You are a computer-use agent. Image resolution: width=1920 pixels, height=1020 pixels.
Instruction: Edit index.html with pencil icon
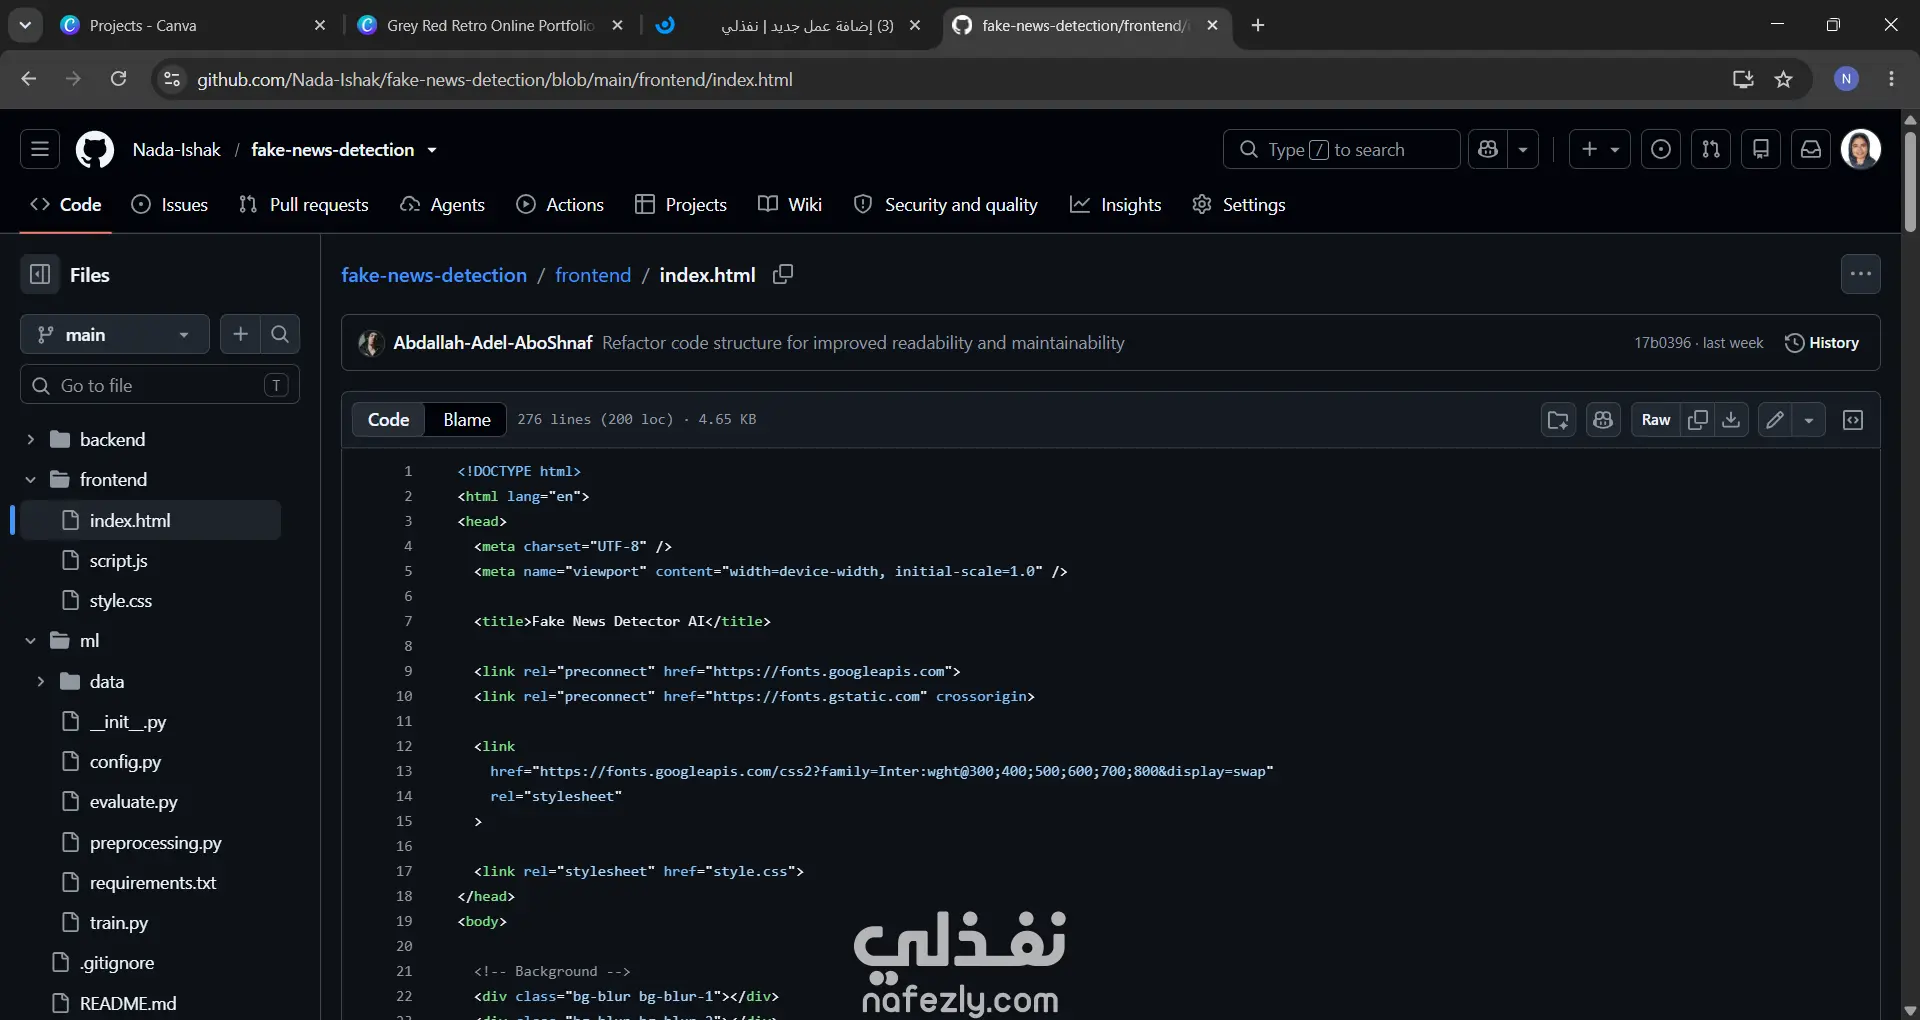click(x=1775, y=420)
